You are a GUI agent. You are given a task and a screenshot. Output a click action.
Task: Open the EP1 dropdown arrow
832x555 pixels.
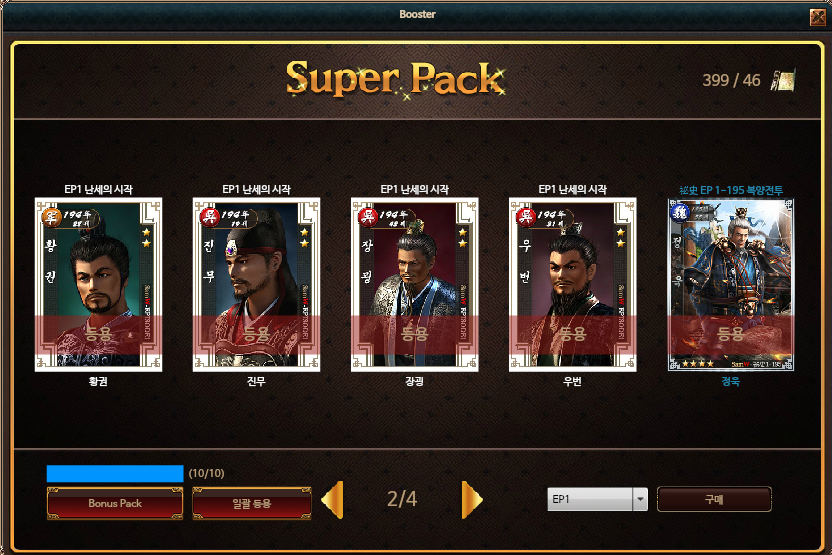640,499
